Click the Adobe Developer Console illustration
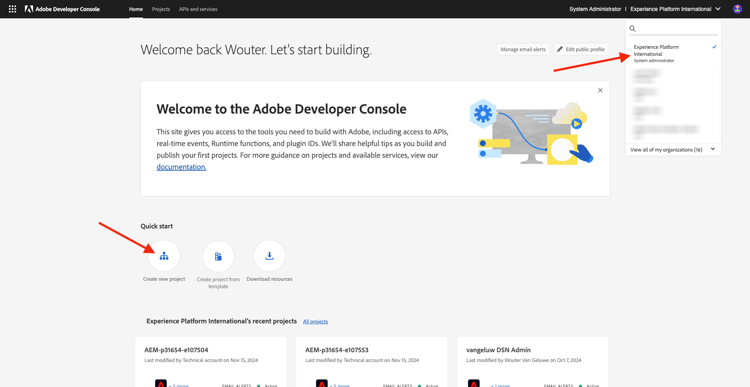750x387 pixels. [x=531, y=132]
